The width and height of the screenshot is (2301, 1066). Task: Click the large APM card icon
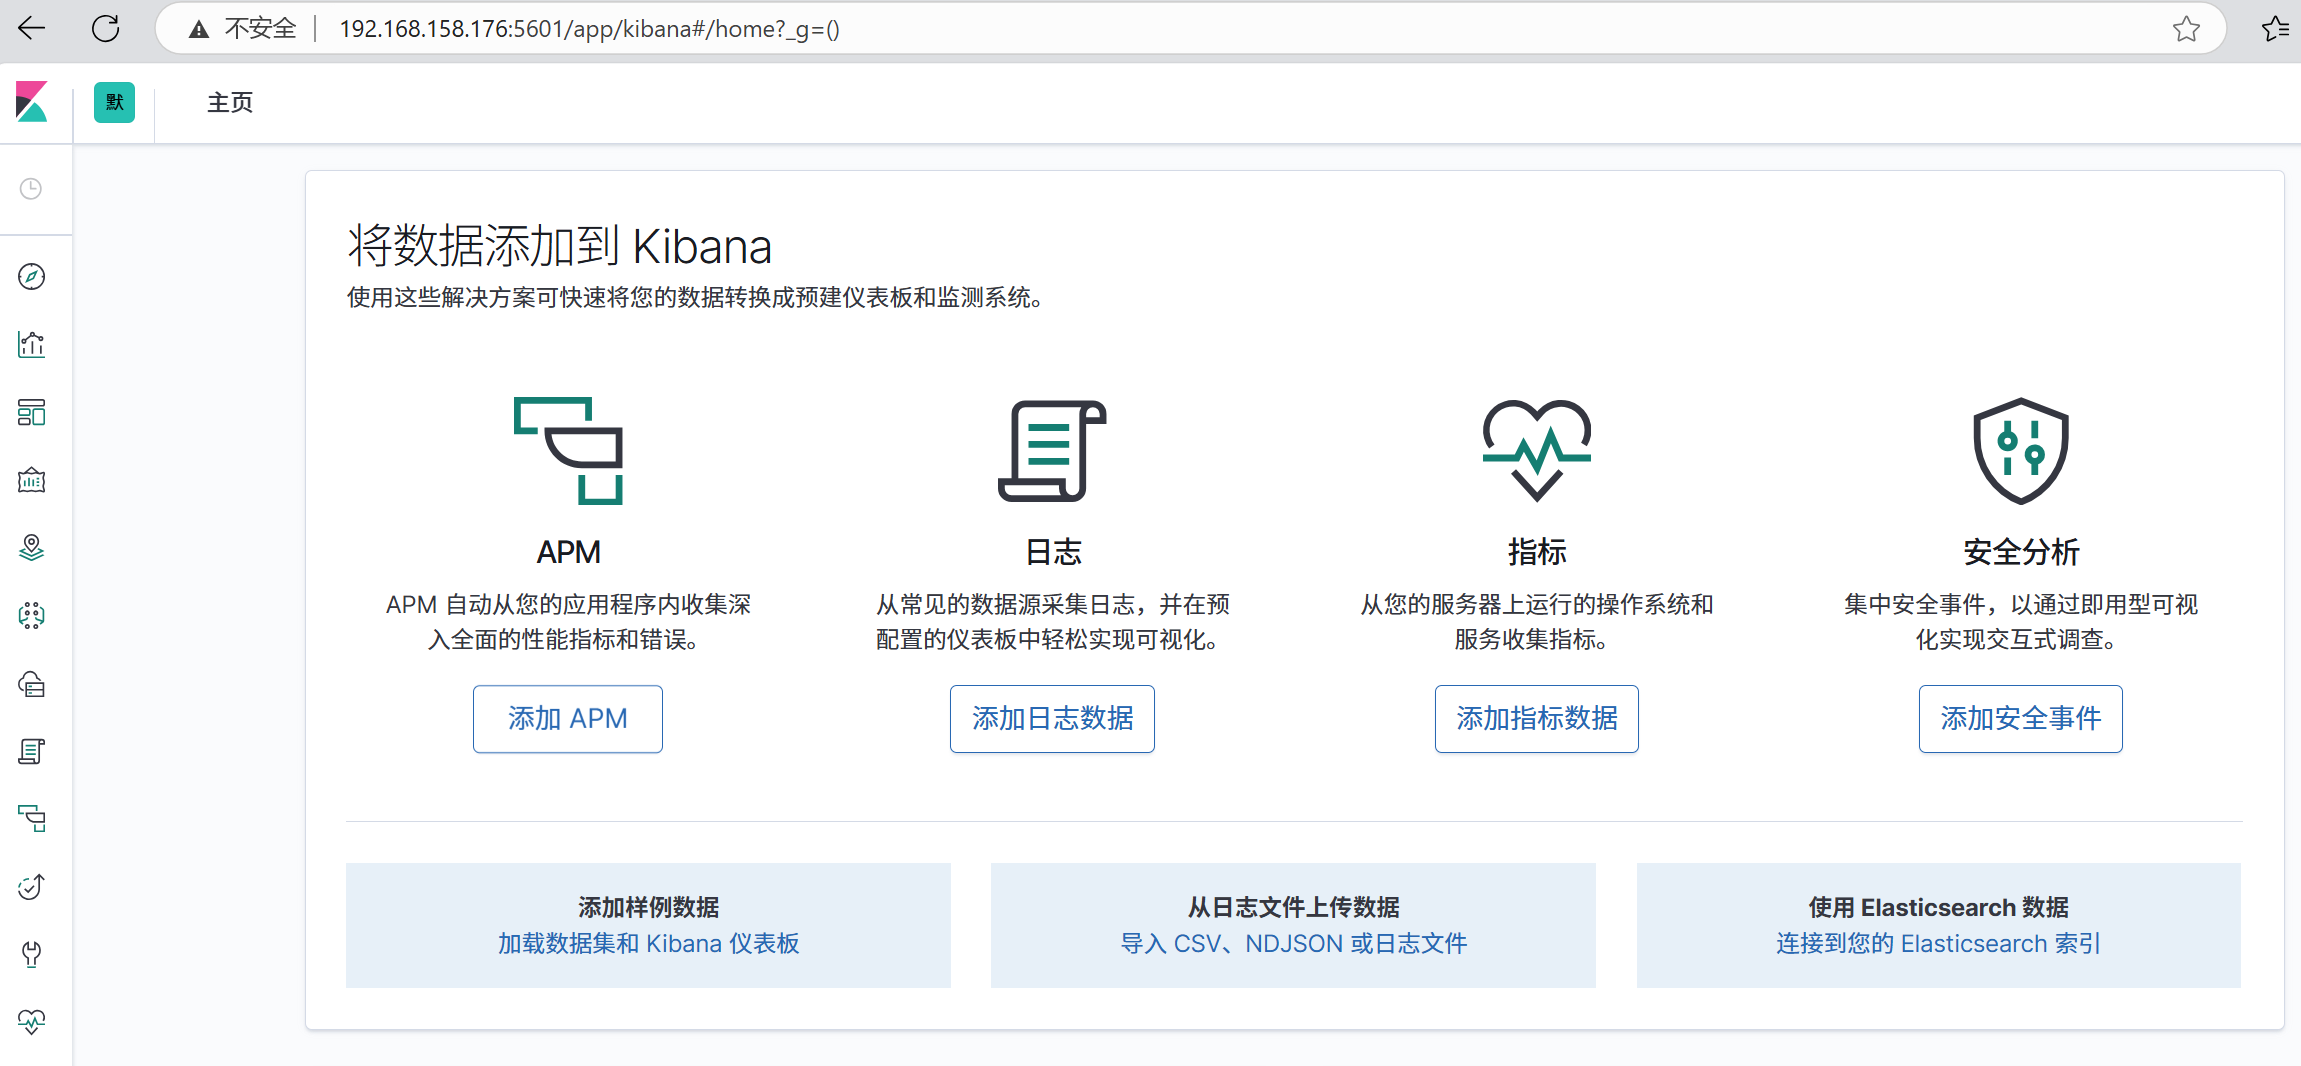(x=568, y=451)
